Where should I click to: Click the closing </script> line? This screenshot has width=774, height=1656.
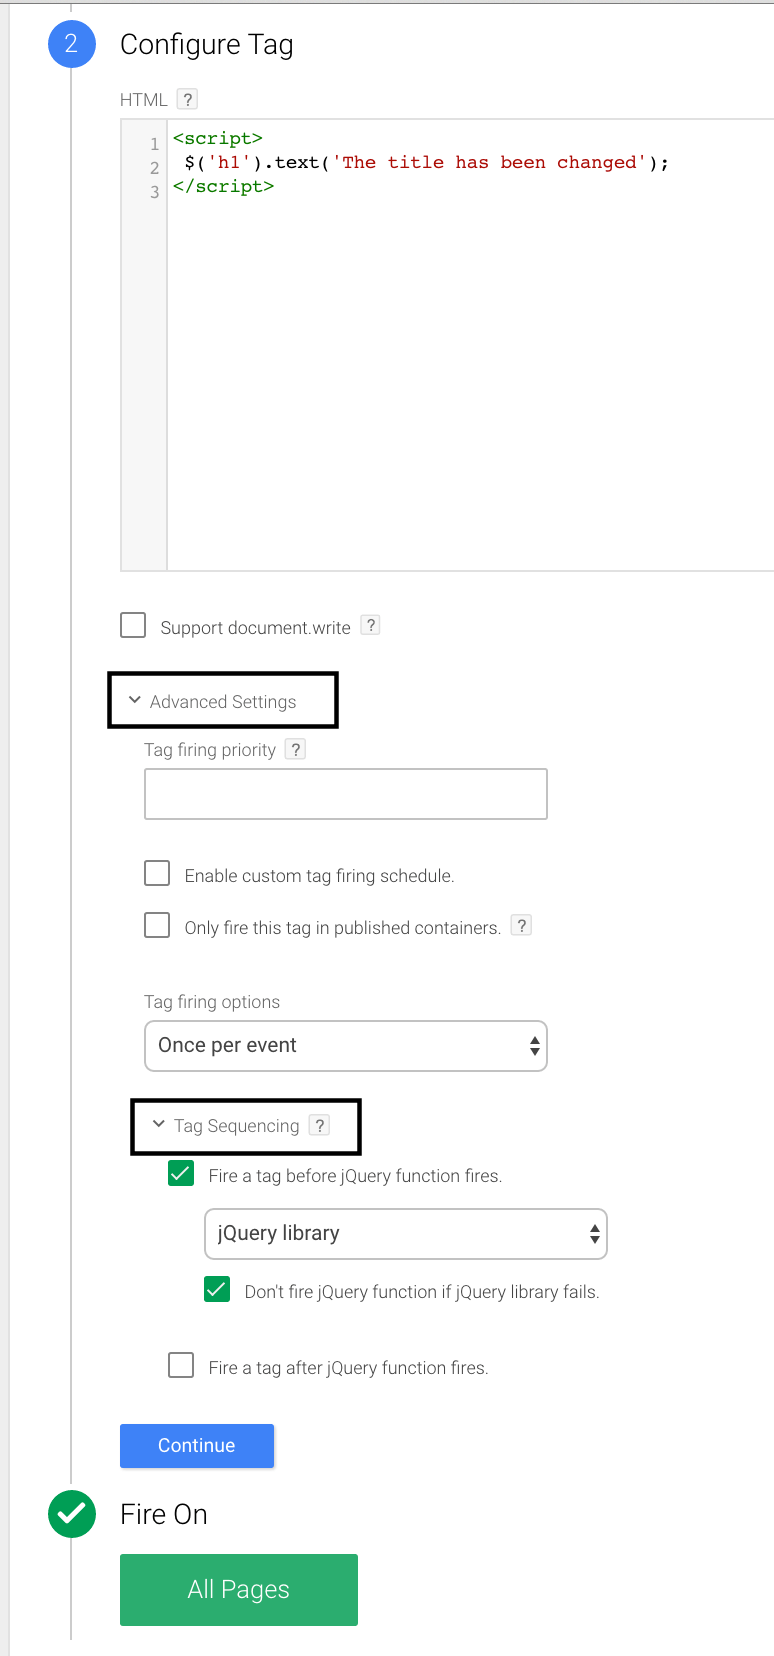223,186
